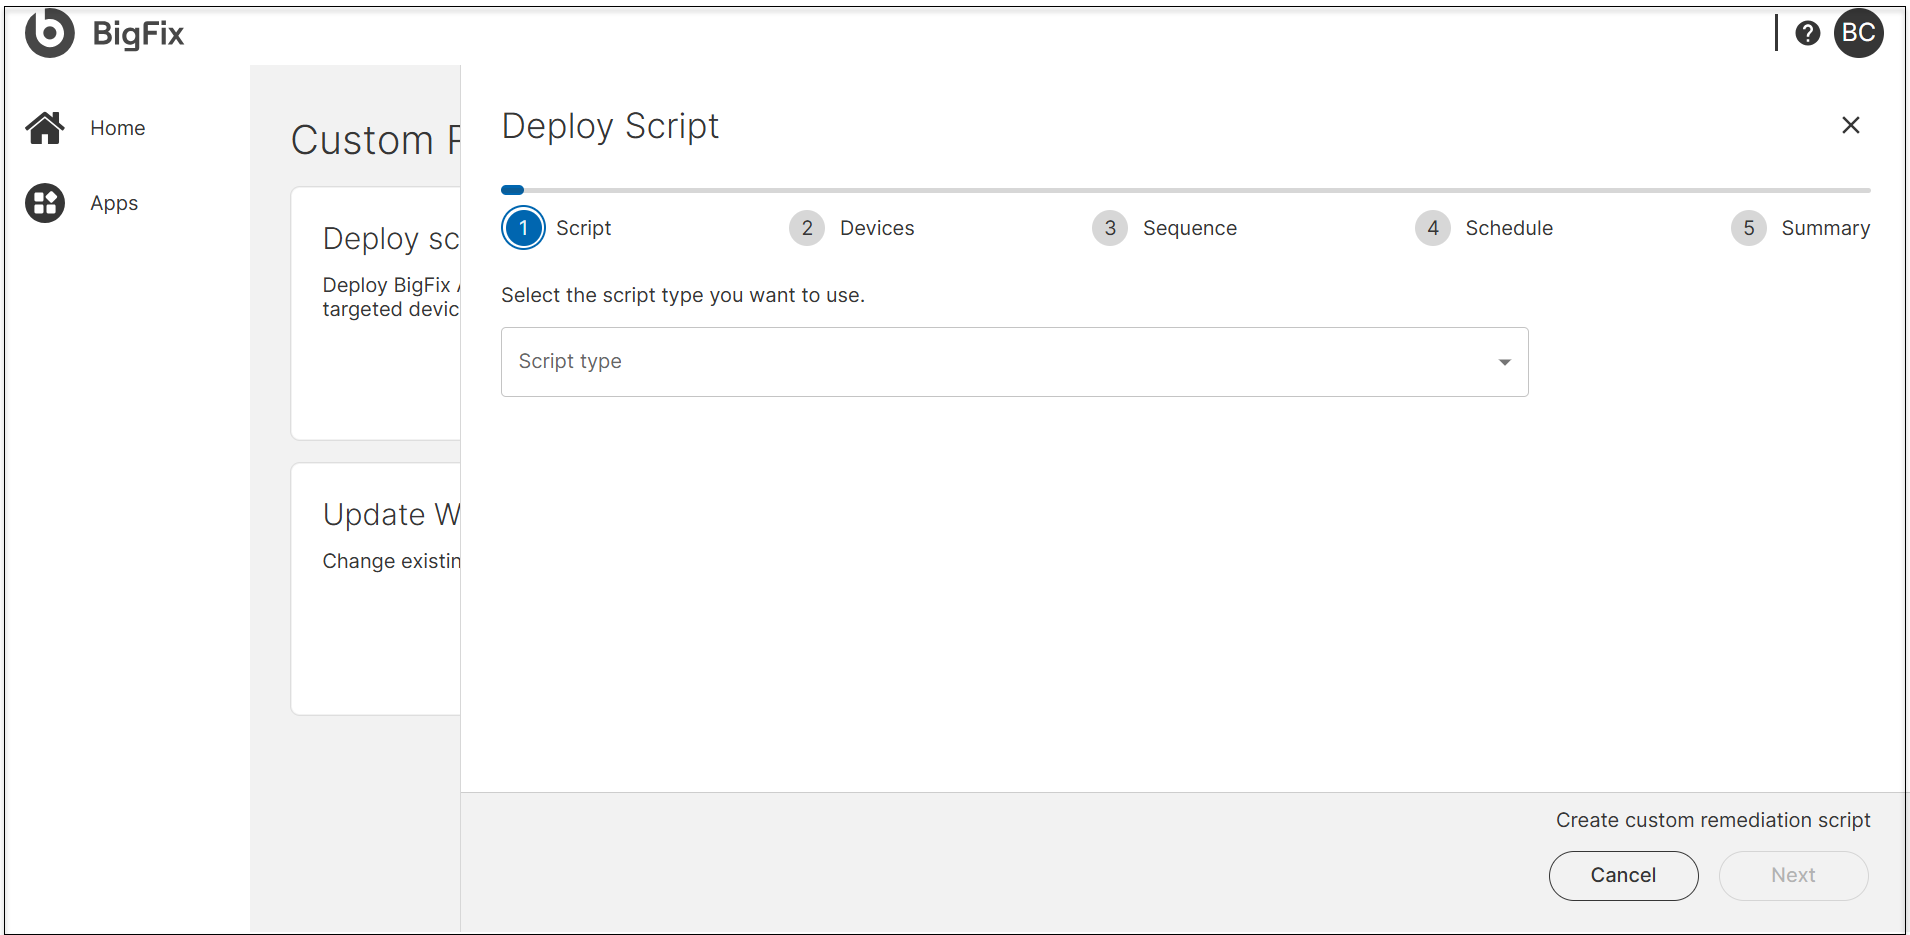Open Create custom remediation script link
The height and width of the screenshot is (935, 1910).
click(x=1713, y=819)
